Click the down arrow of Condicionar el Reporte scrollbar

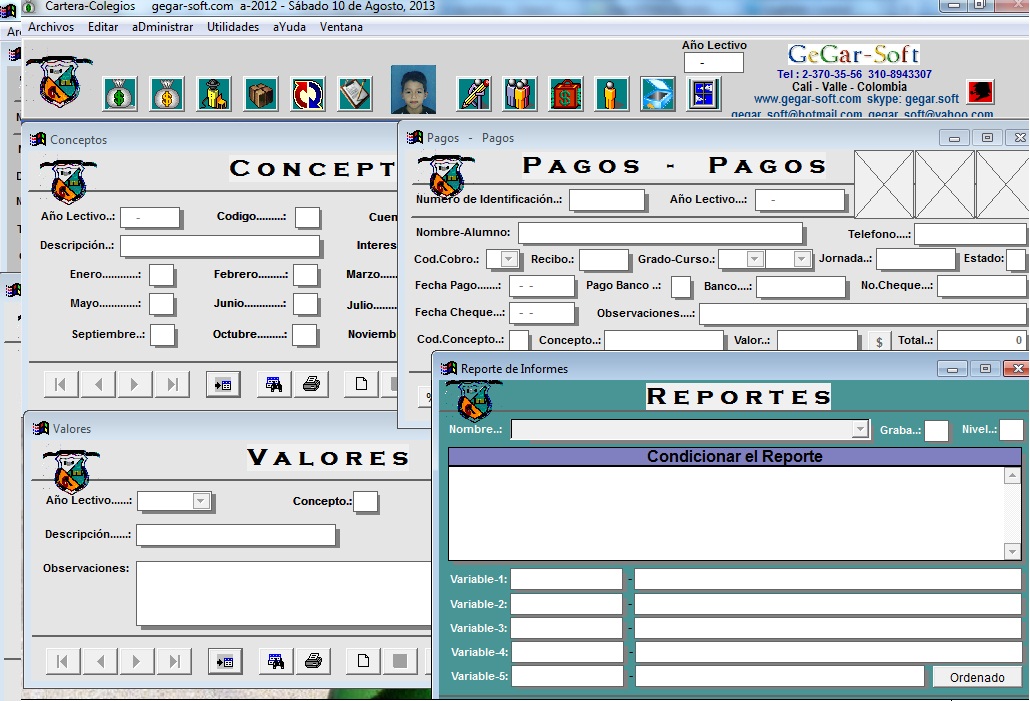pos(1012,552)
